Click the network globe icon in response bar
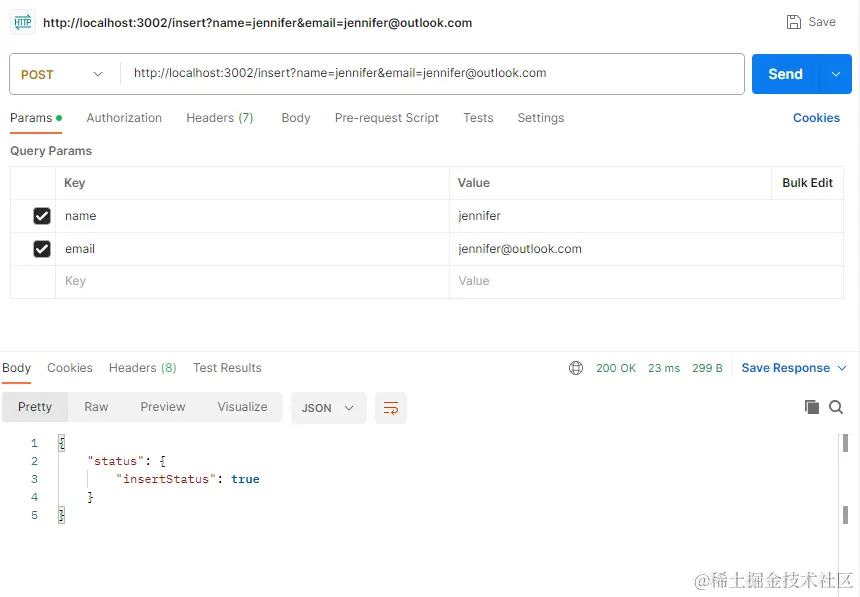Screen dimensions: 860x597 [576, 368]
